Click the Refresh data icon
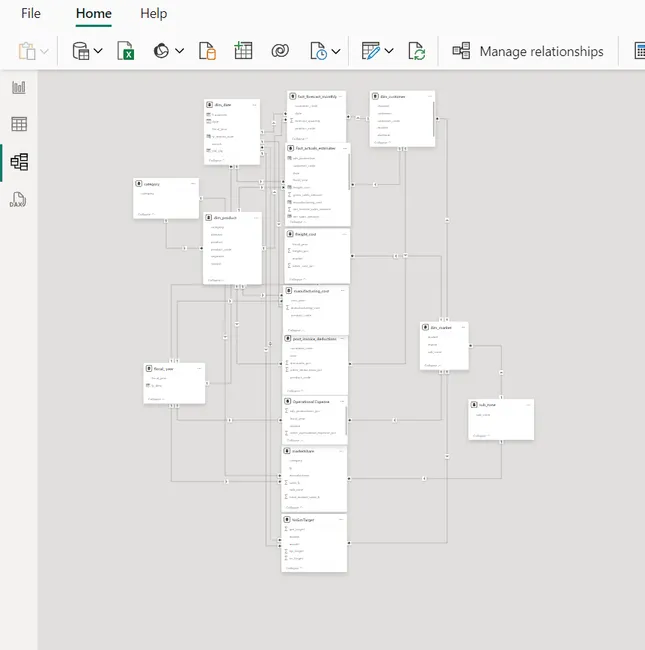Viewport: 645px width, 650px height. 416,51
